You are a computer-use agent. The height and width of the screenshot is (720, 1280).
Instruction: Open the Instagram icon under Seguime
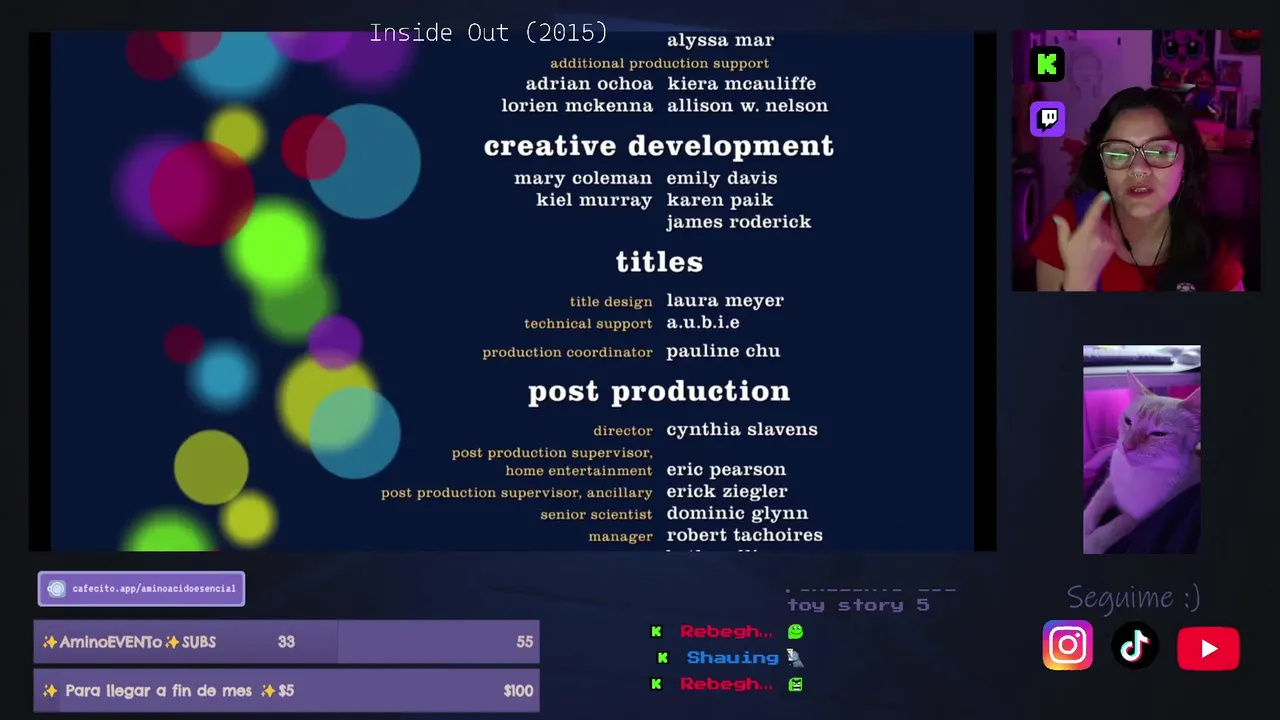(x=1068, y=646)
